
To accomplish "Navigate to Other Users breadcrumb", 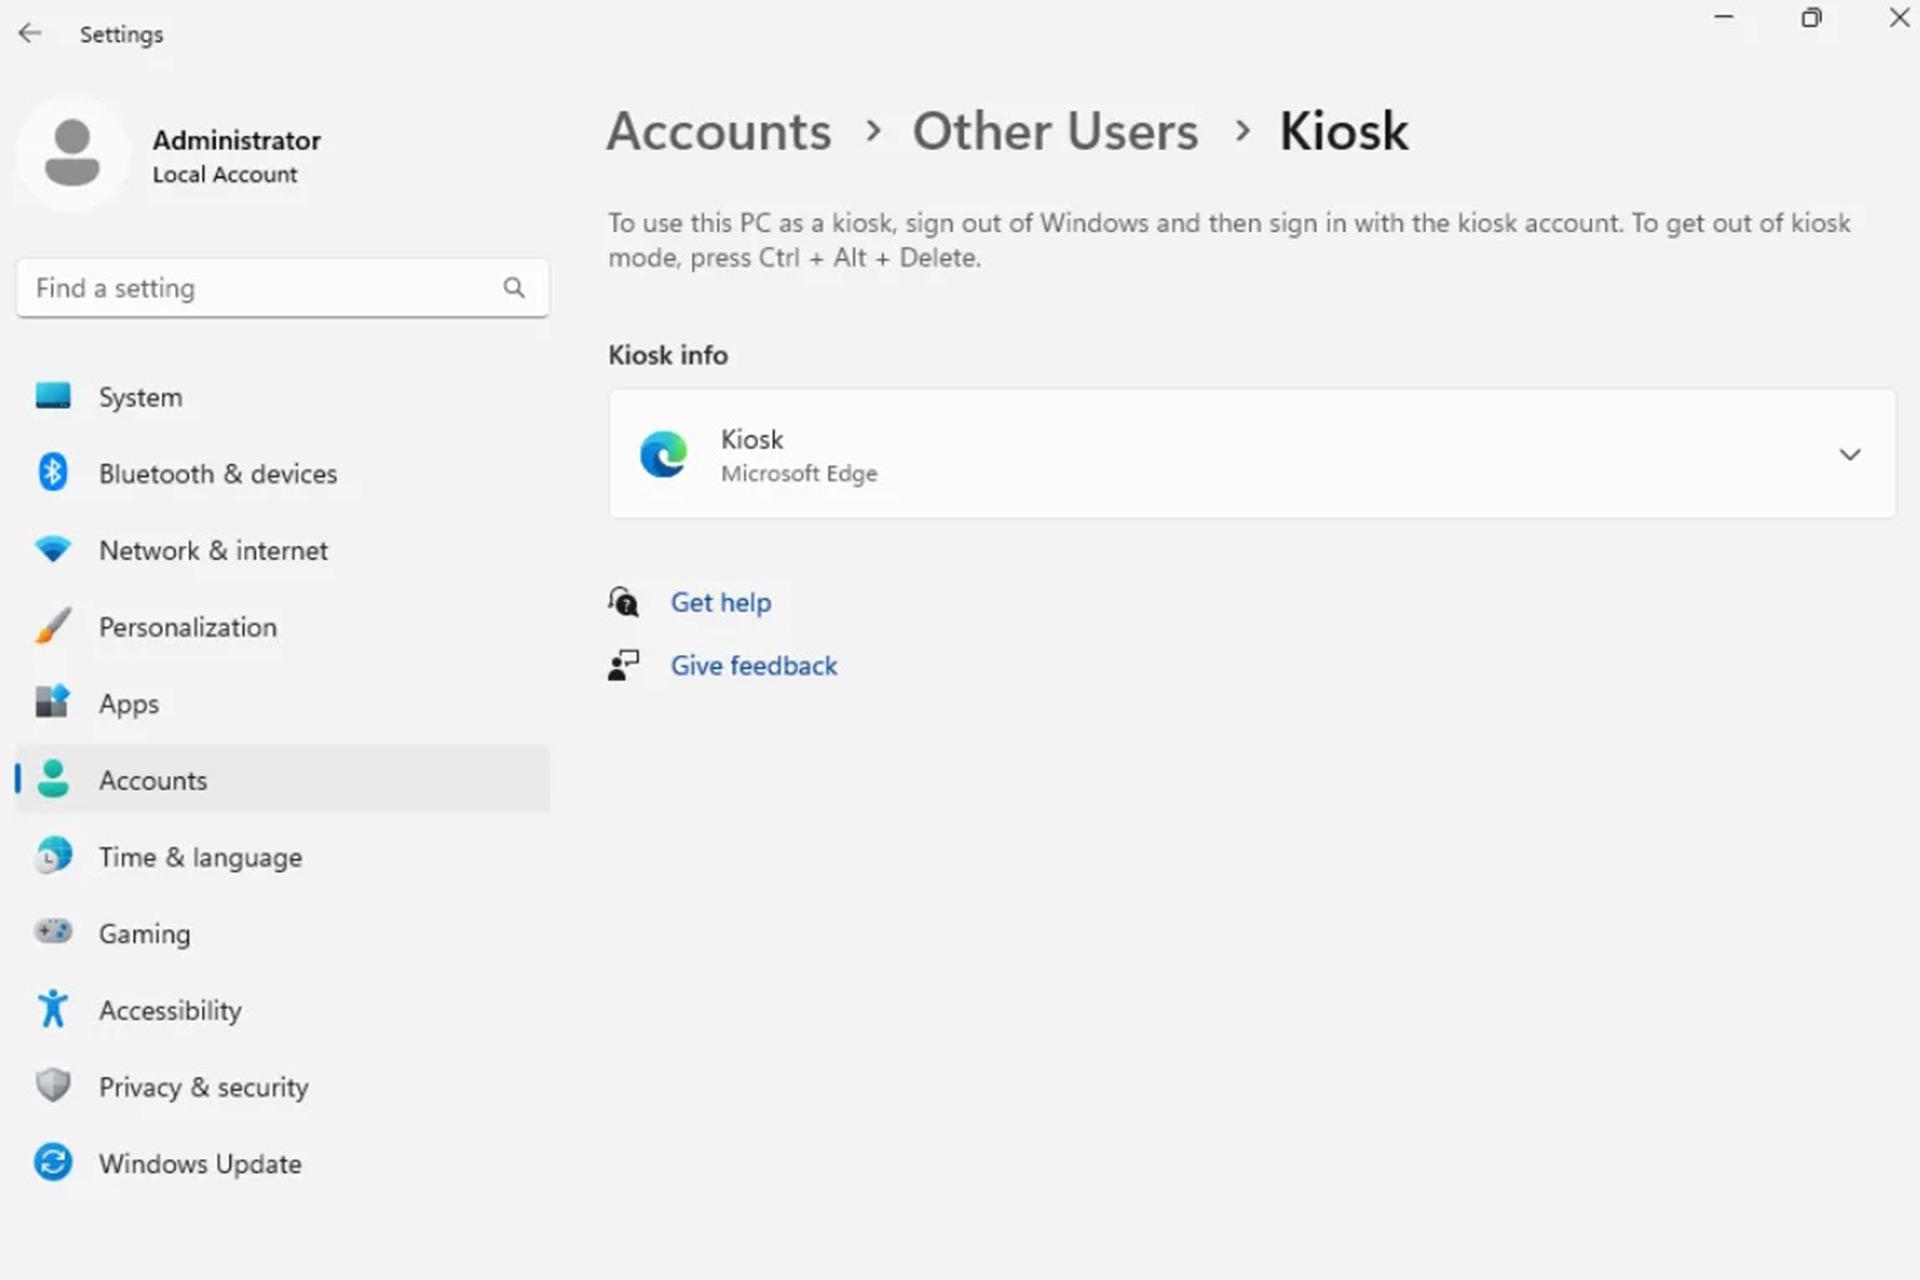I will [1055, 131].
